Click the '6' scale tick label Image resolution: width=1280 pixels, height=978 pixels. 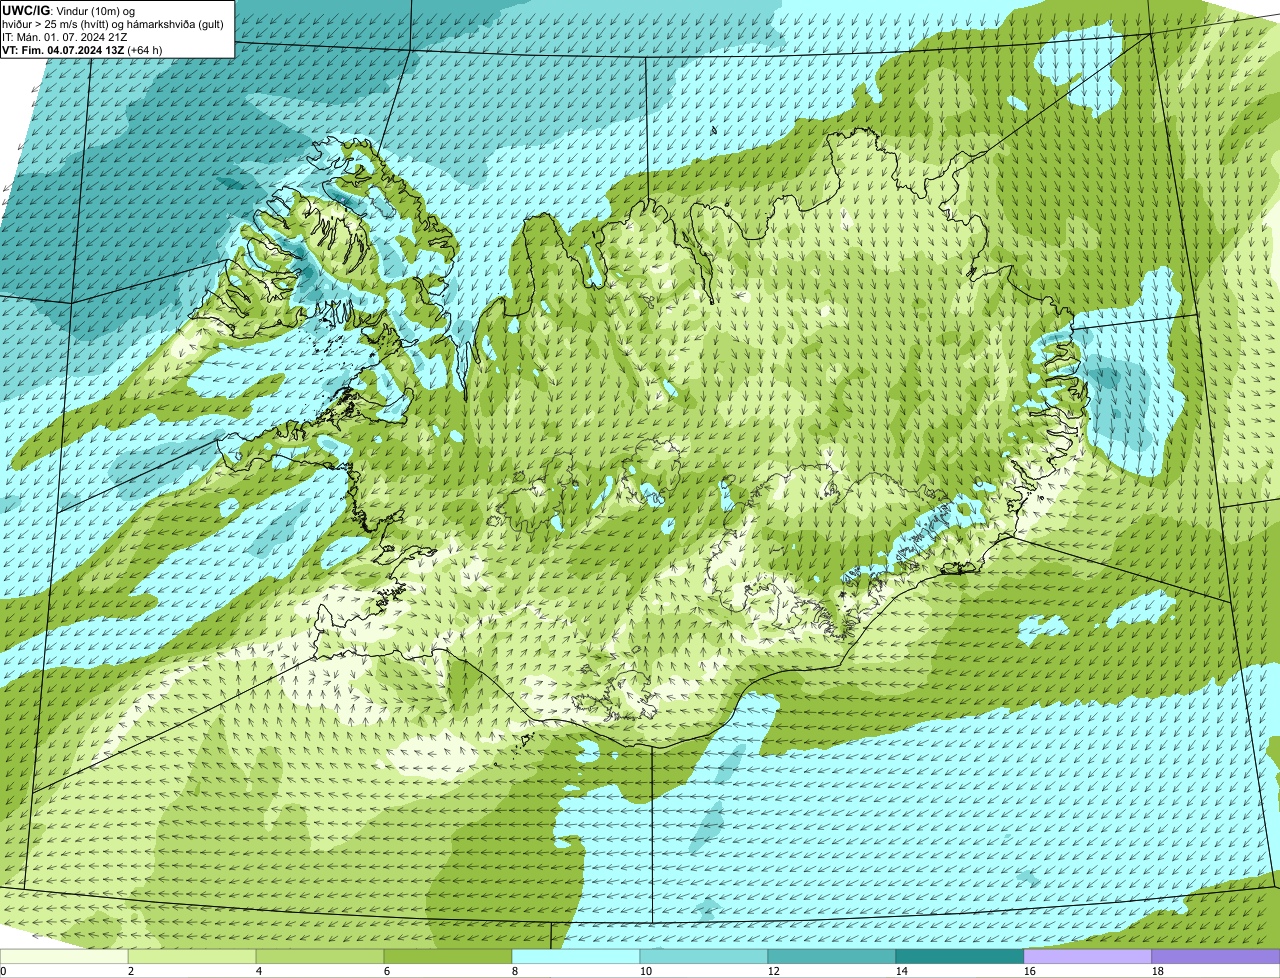click(x=386, y=971)
